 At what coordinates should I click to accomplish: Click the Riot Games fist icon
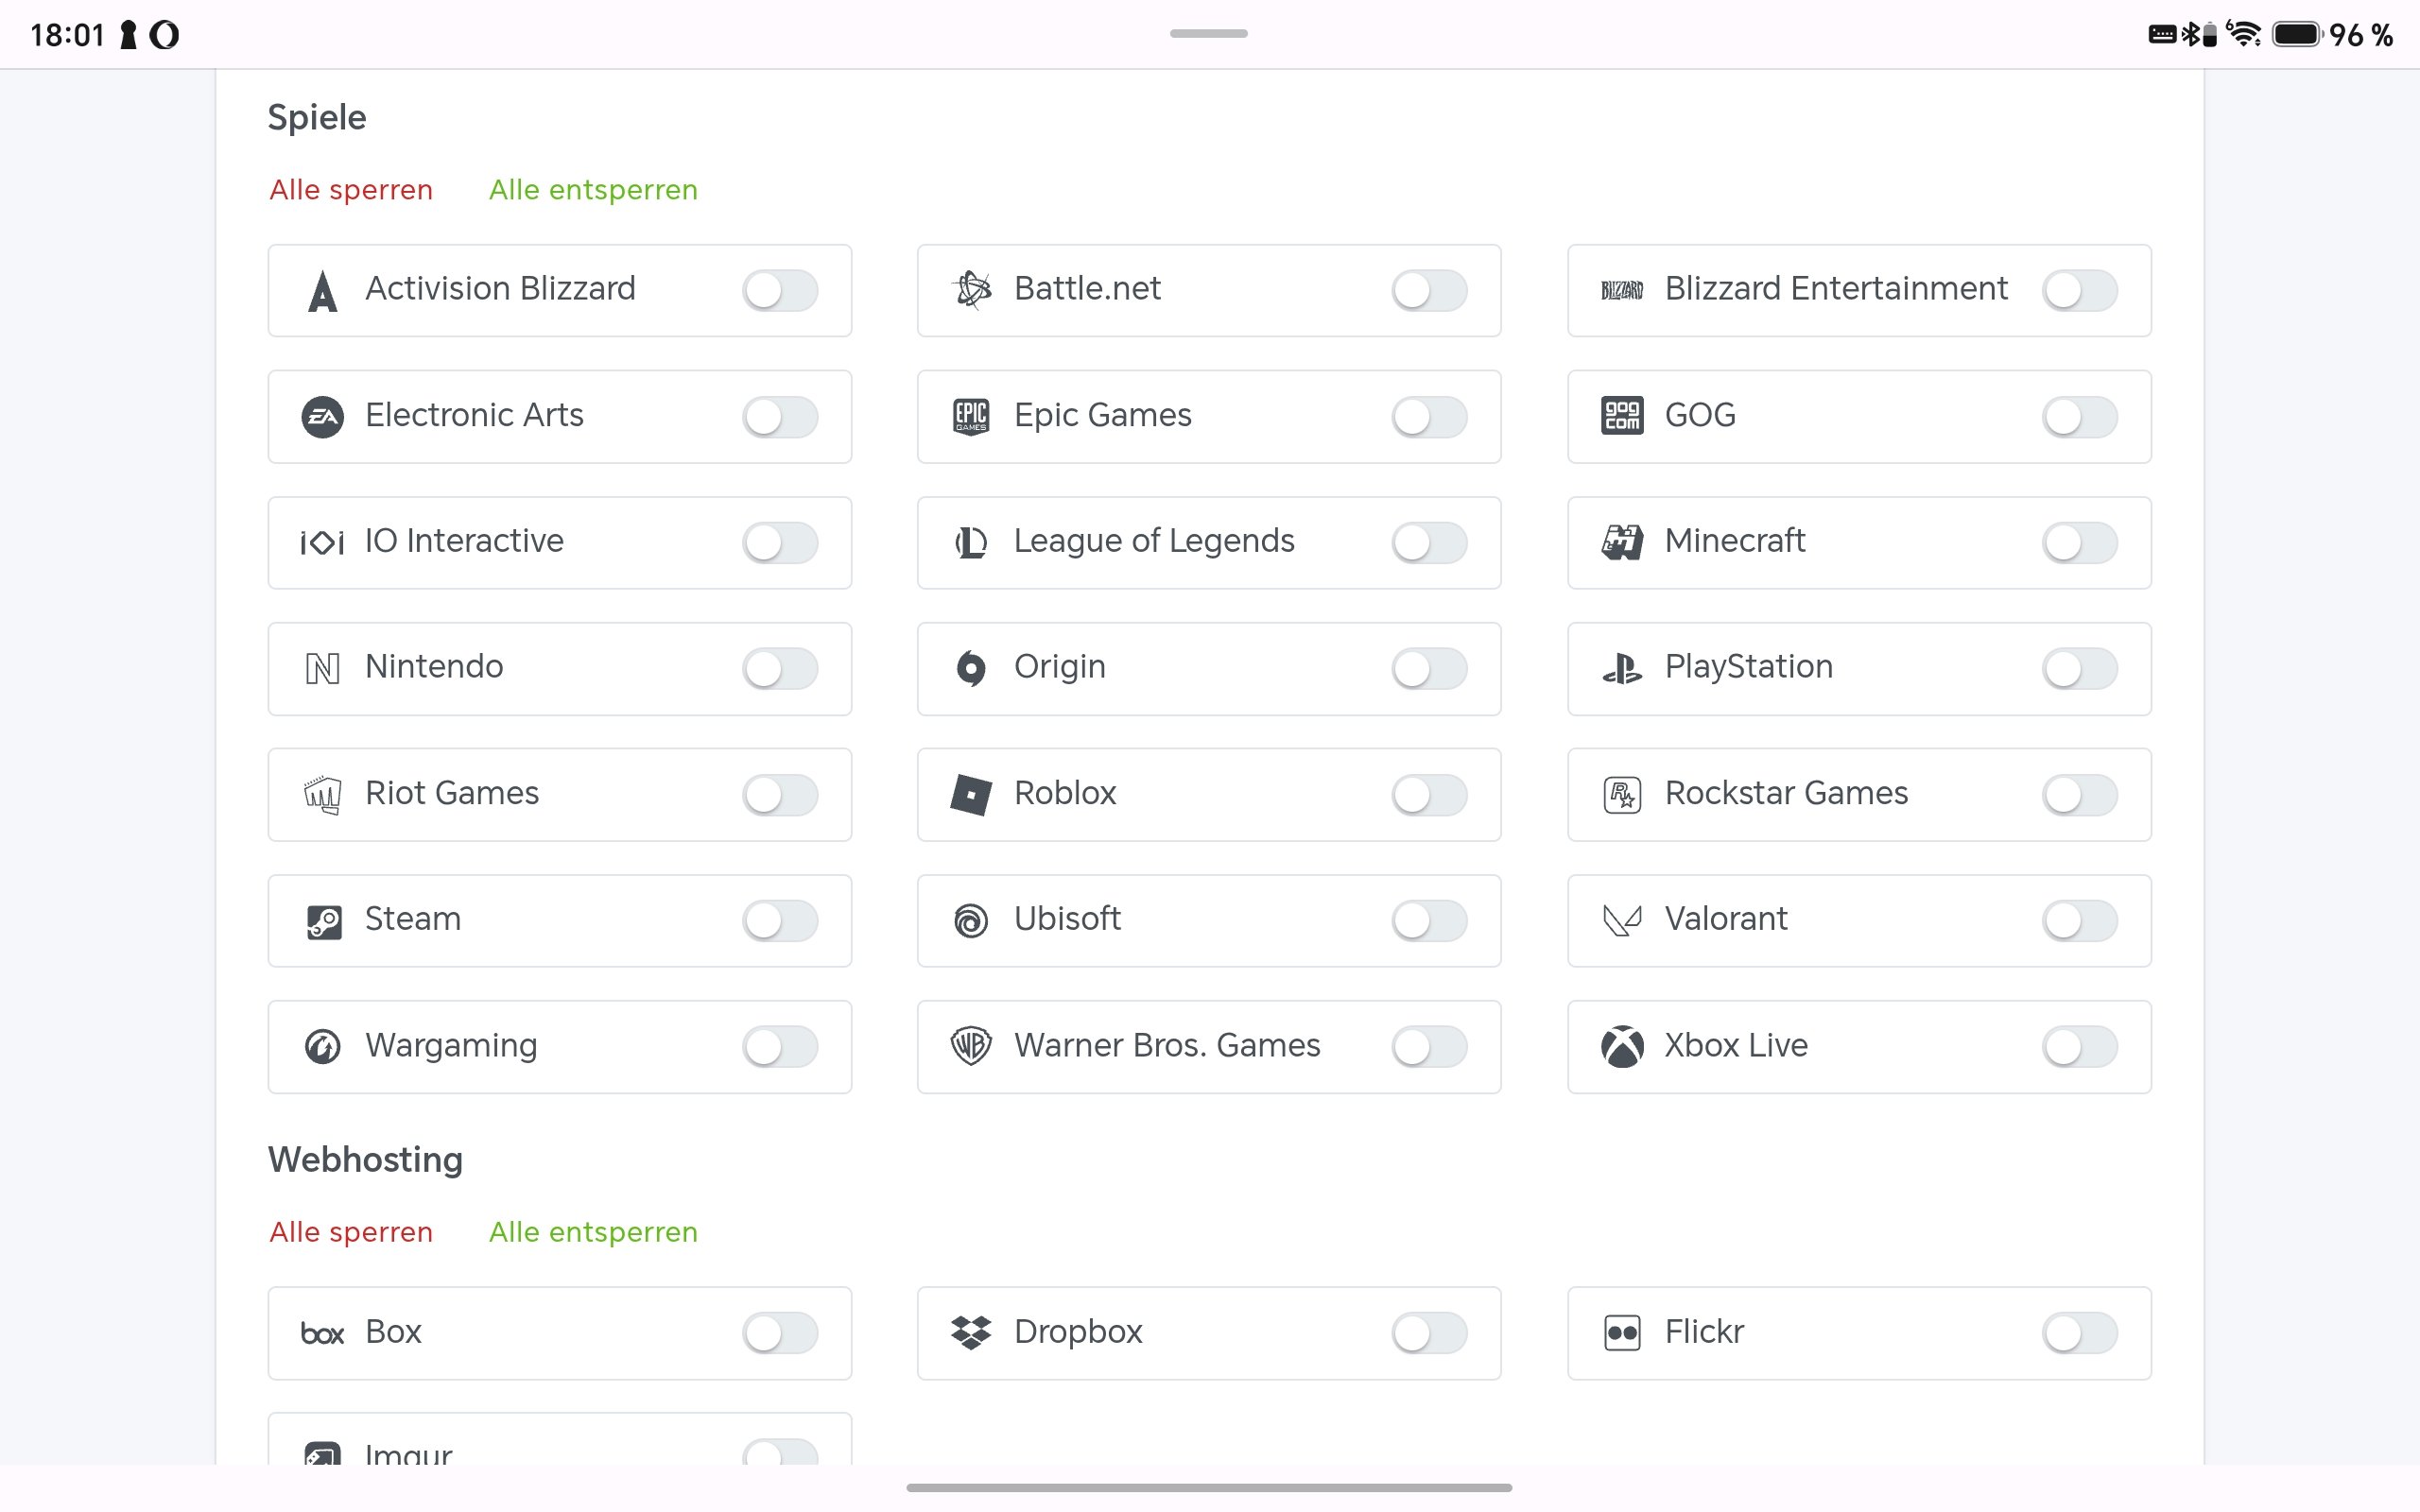pyautogui.click(x=322, y=795)
